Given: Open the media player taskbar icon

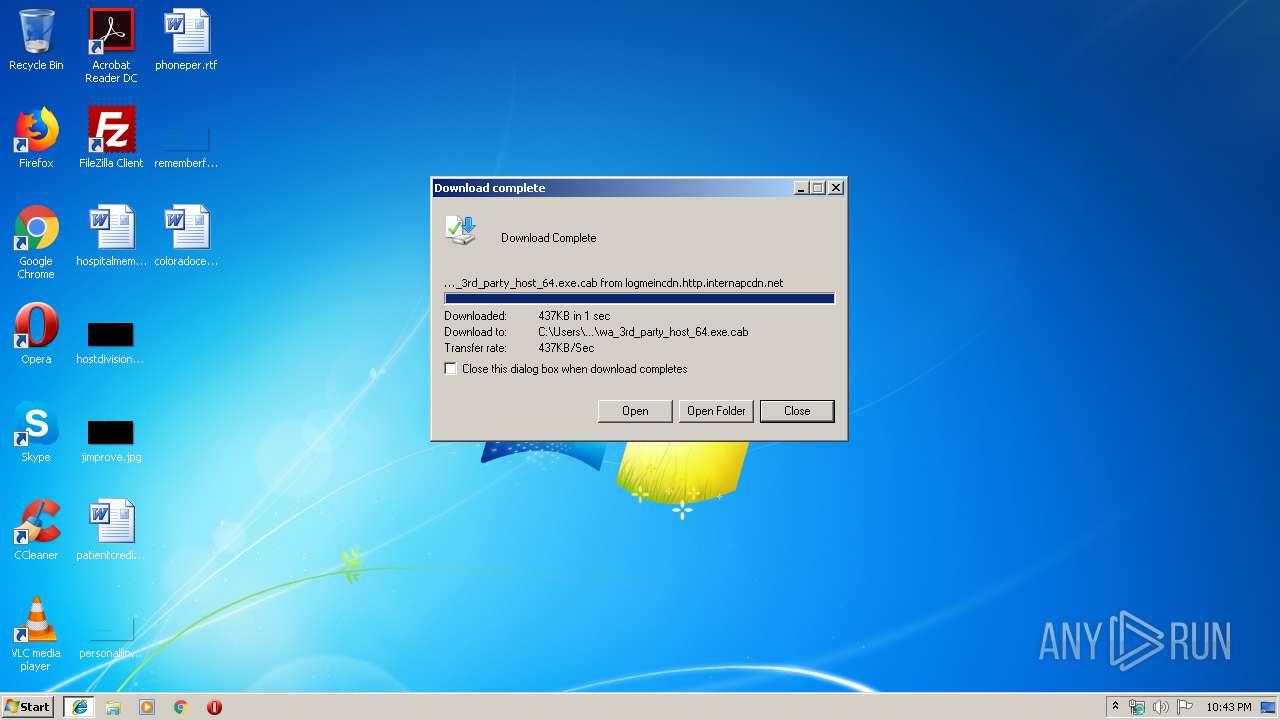Looking at the screenshot, I should (147, 707).
